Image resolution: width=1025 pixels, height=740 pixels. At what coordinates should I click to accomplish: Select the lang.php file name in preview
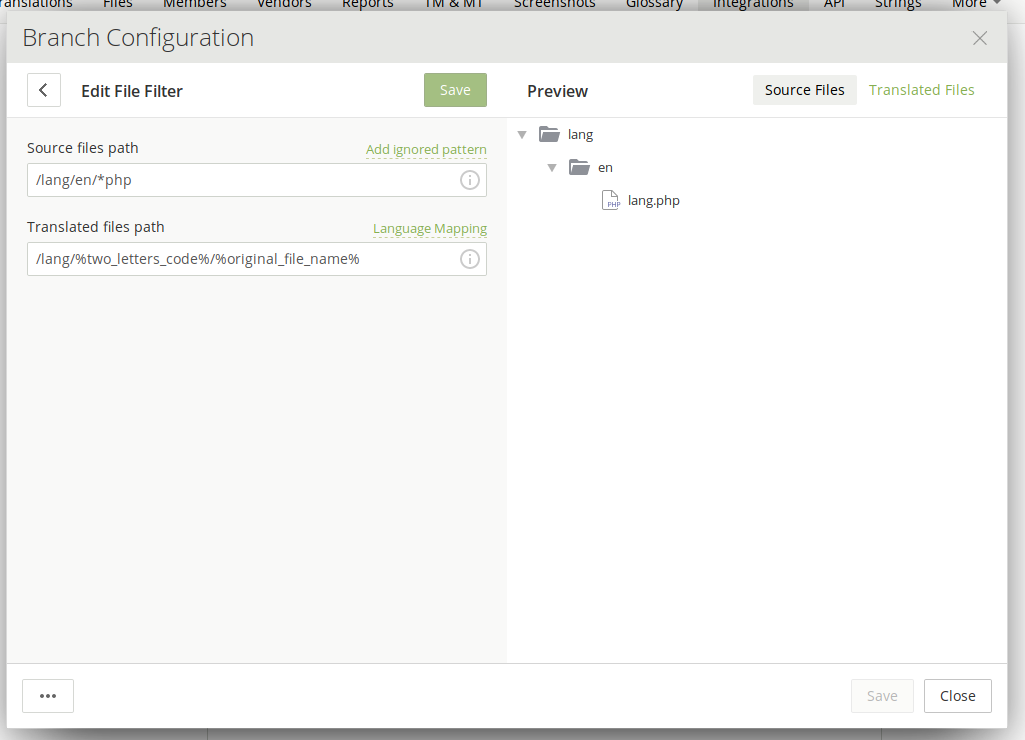coord(654,201)
